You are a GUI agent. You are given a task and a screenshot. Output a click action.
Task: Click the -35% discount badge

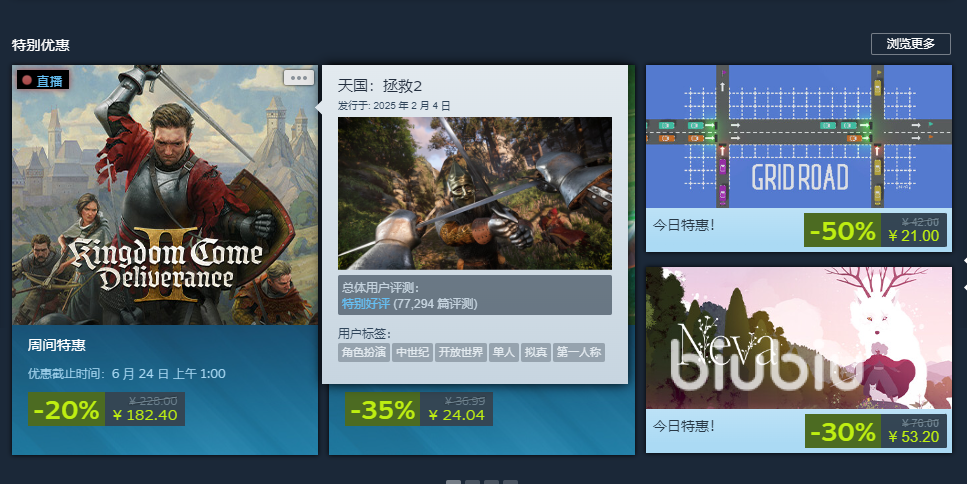[382, 409]
